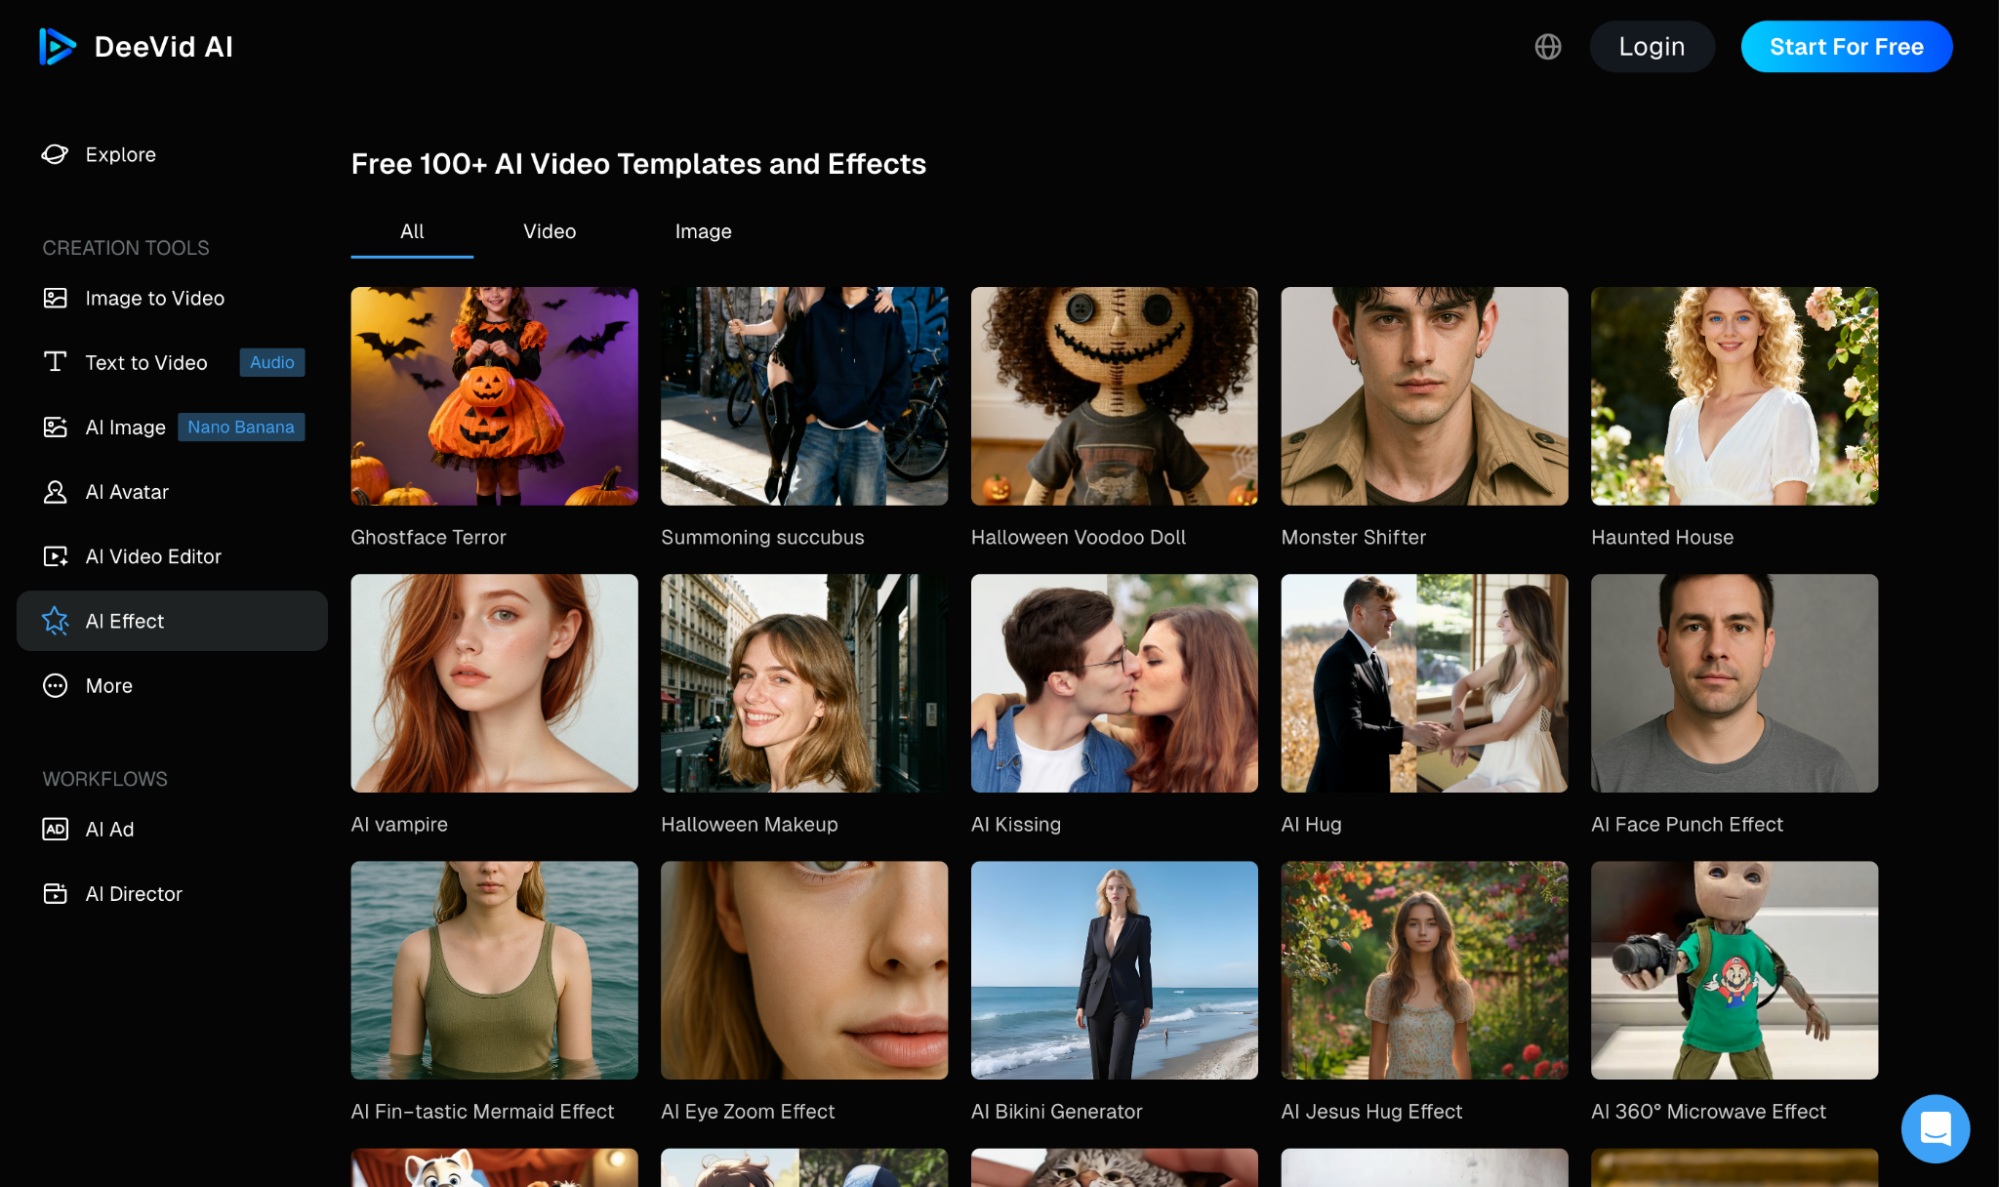Select the AI Director workflow icon
The image size is (1999, 1187).
[55, 893]
